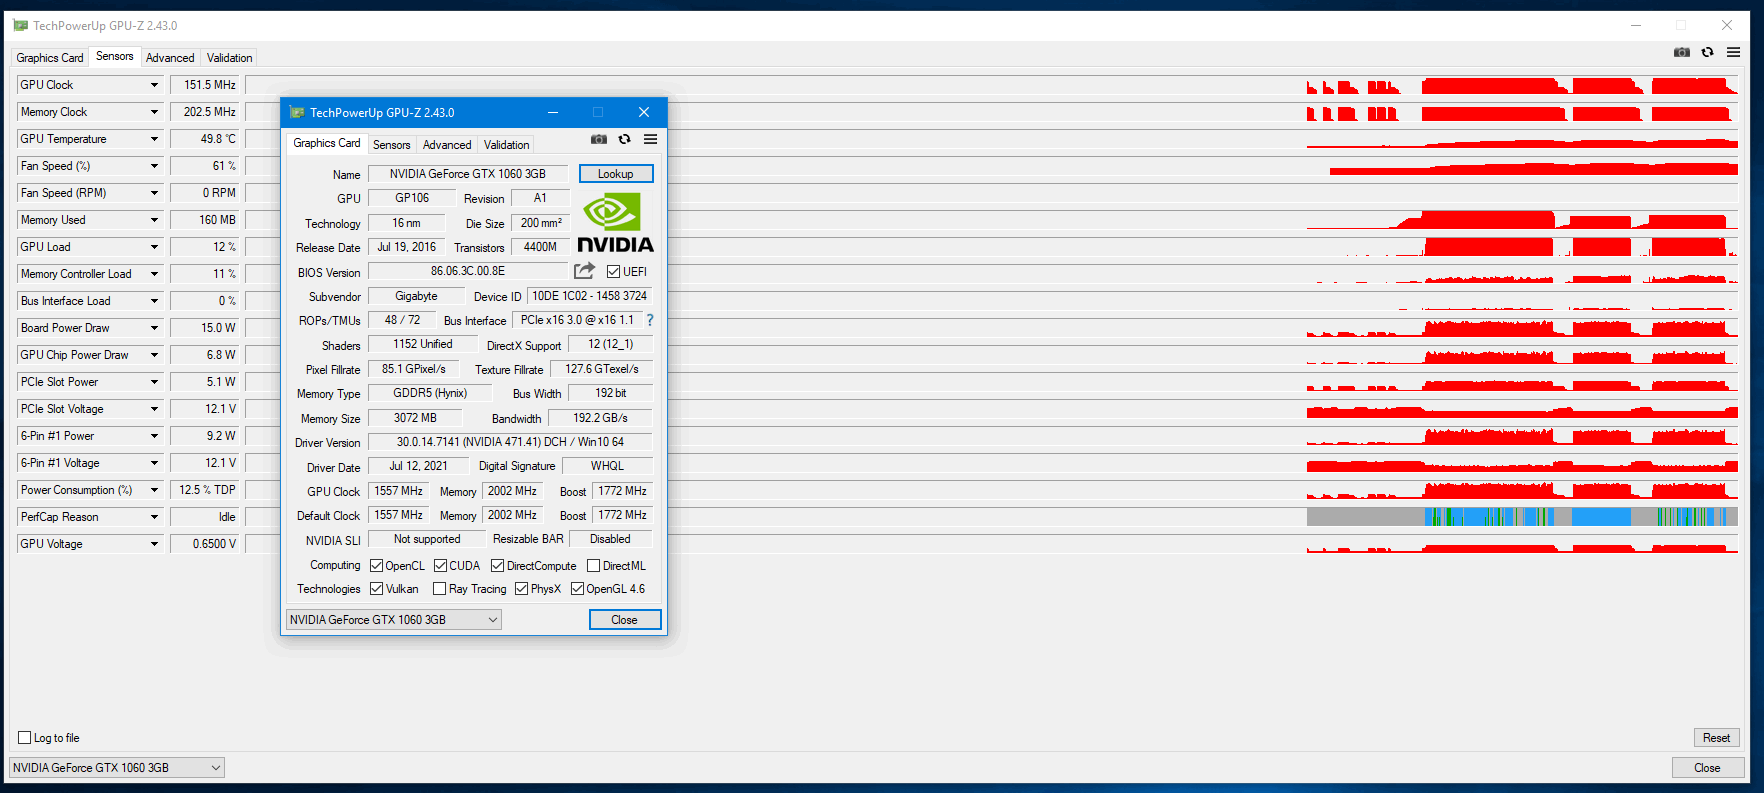Open Board Power Draw sensor dropdown arrow
1764x793 pixels.
[154, 328]
